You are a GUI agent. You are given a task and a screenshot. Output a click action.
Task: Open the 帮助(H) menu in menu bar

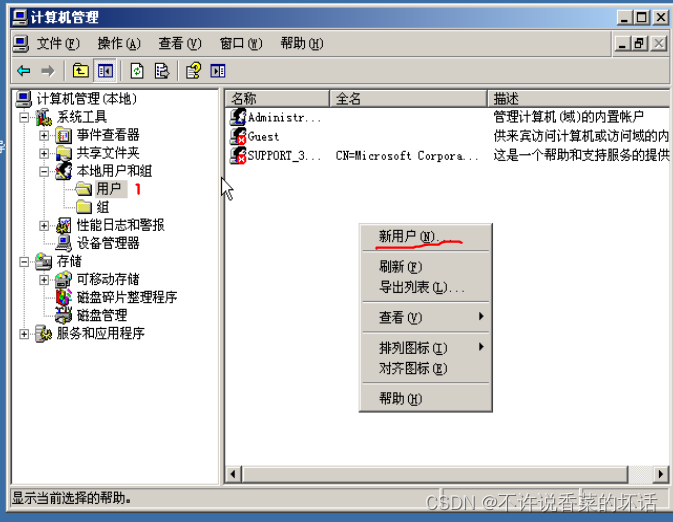[302, 43]
